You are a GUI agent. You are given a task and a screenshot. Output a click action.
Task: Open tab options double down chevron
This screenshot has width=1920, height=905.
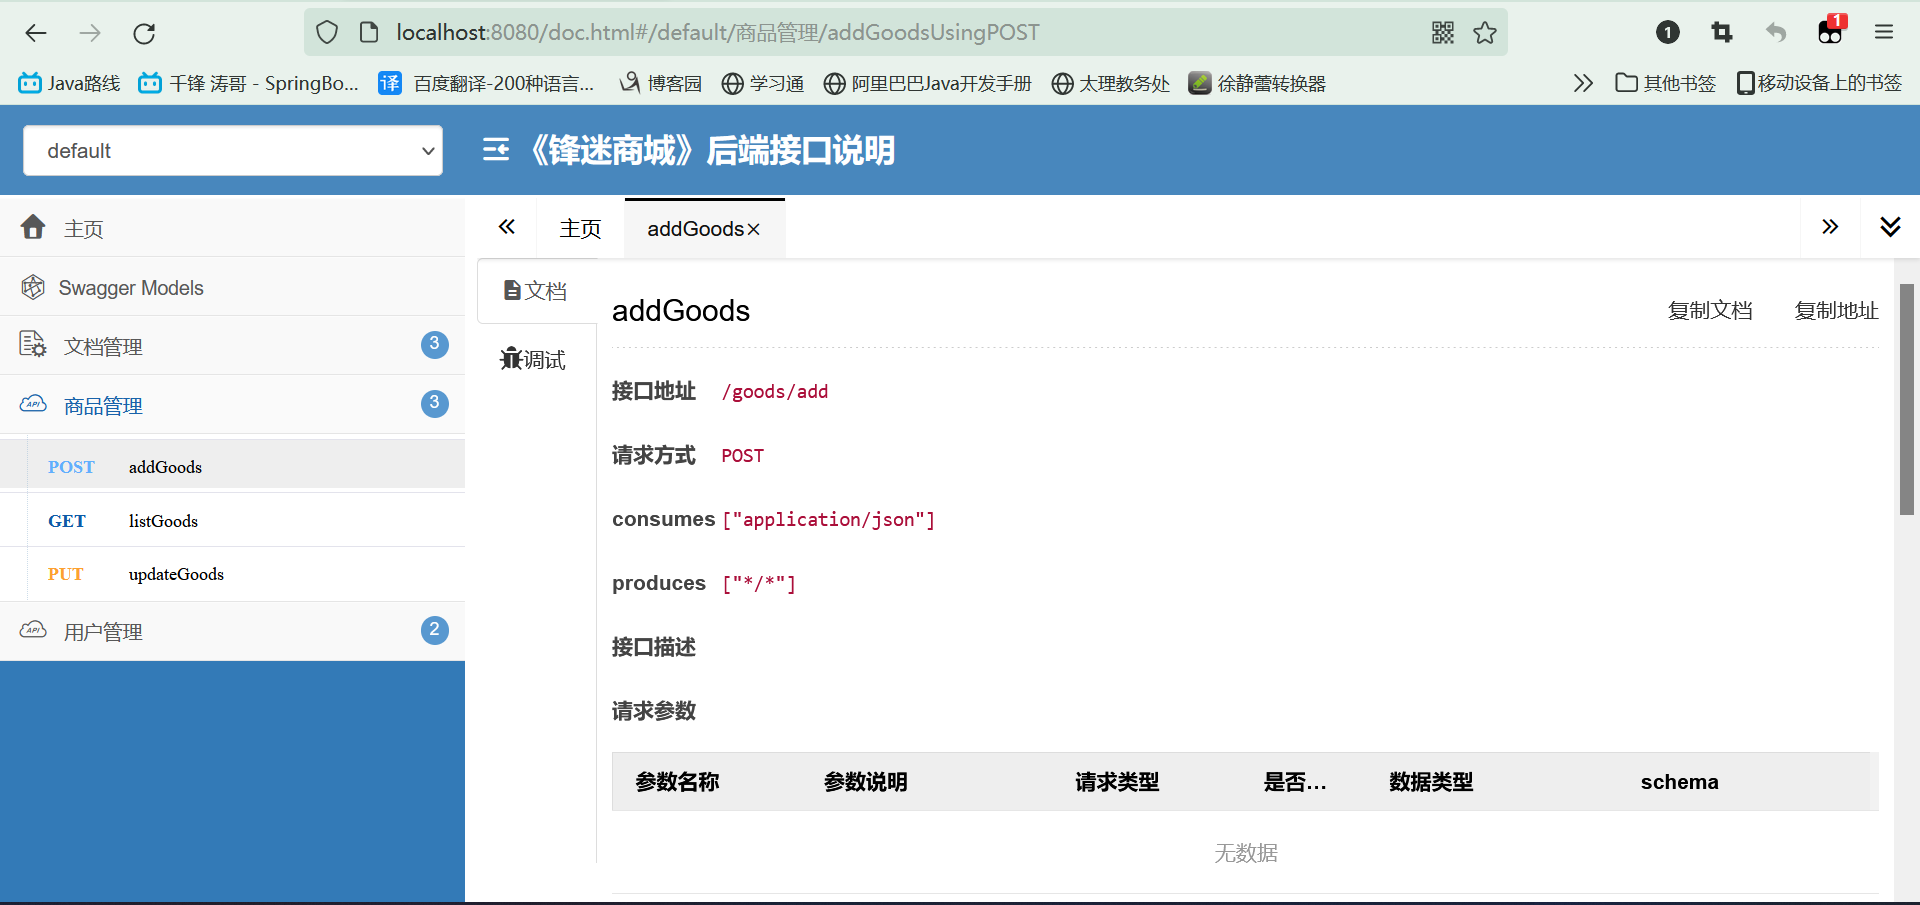1890,227
